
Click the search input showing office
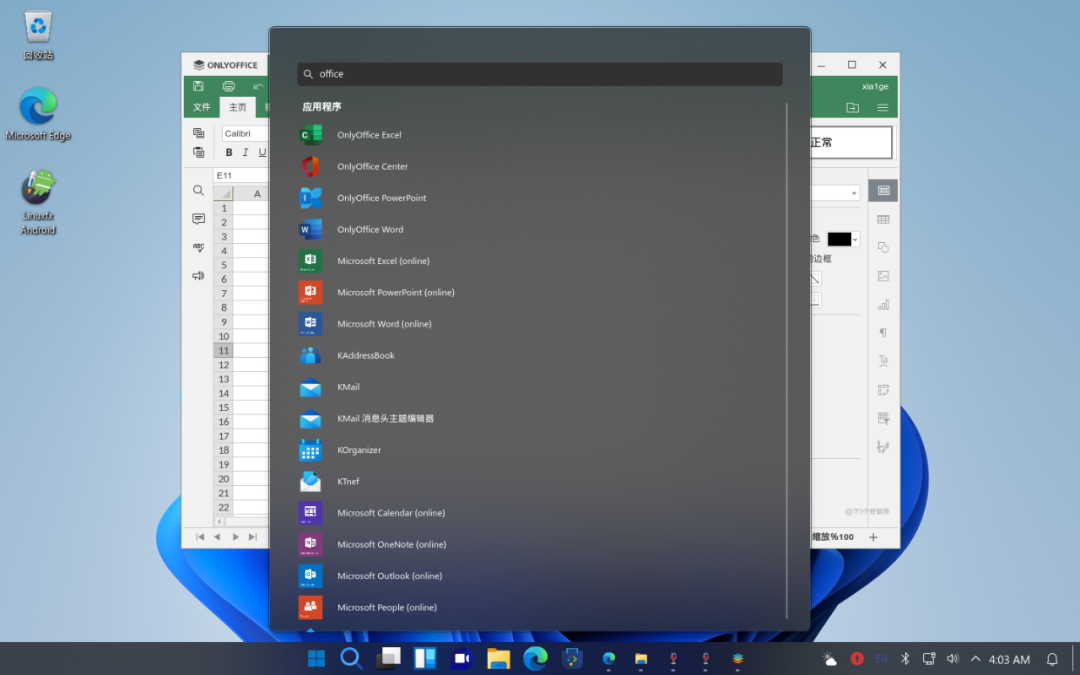[540, 73]
